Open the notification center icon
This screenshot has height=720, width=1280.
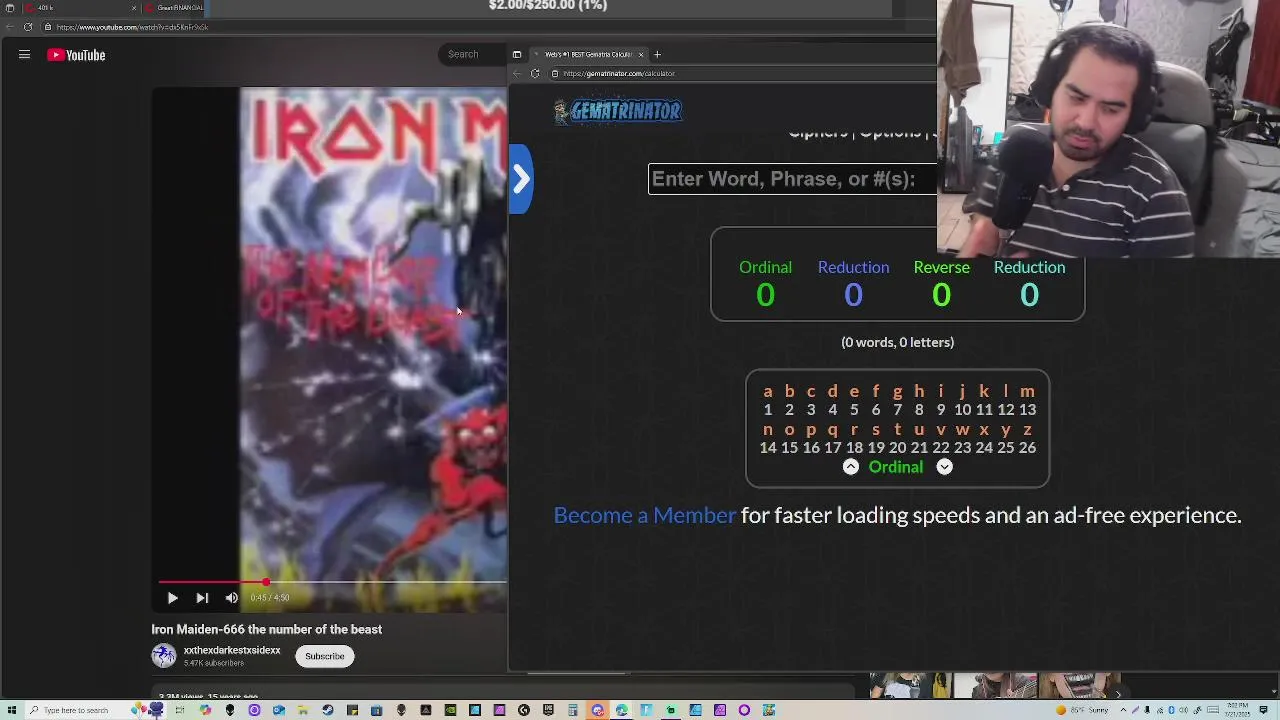pyautogui.click(x=1263, y=710)
